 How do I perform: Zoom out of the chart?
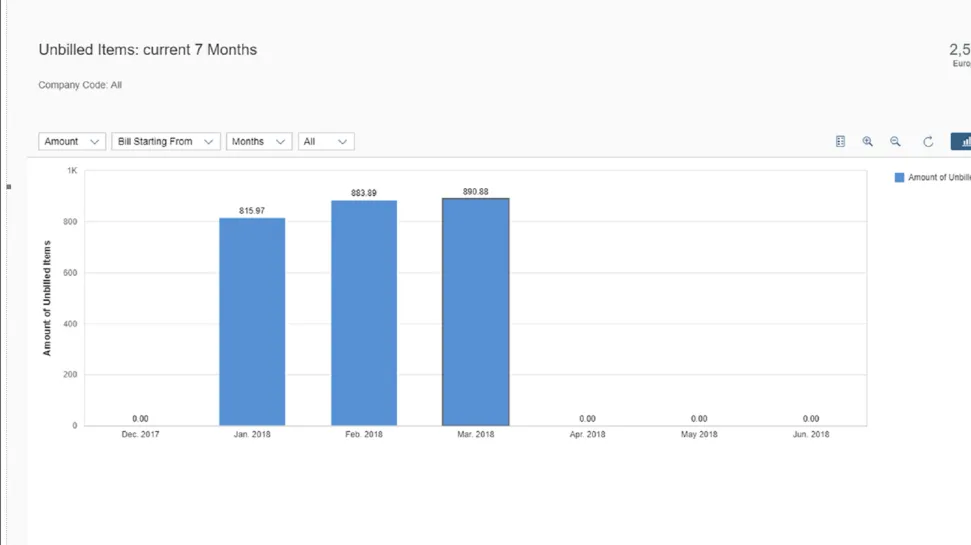pos(895,142)
